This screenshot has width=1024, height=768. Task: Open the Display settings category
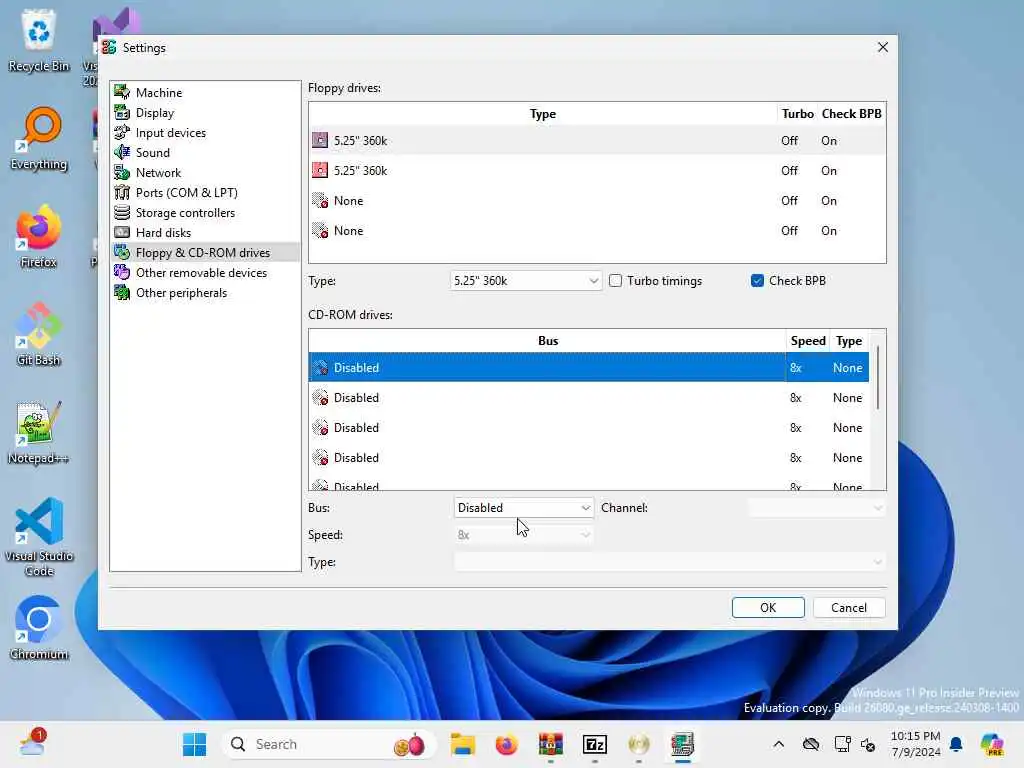(155, 113)
